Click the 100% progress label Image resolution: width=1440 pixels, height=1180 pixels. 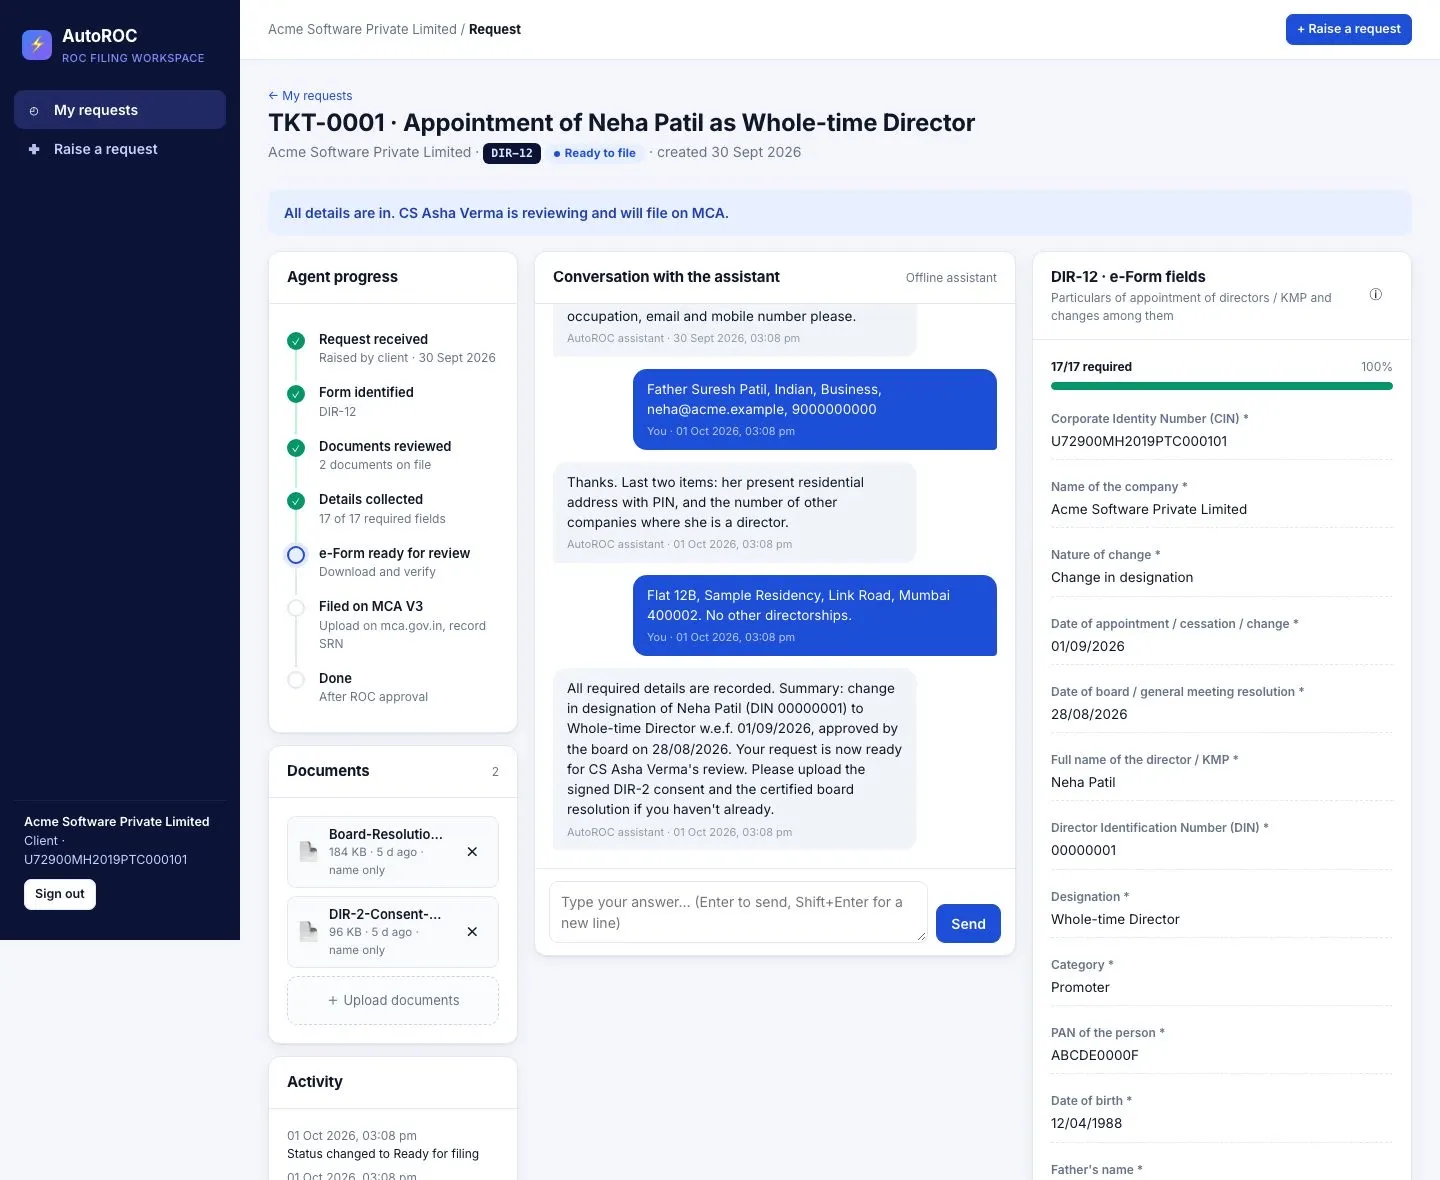pos(1377,367)
